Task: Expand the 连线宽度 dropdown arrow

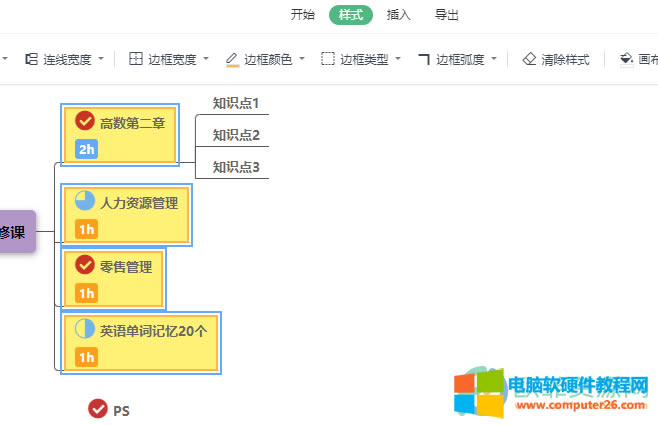Action: [101, 60]
